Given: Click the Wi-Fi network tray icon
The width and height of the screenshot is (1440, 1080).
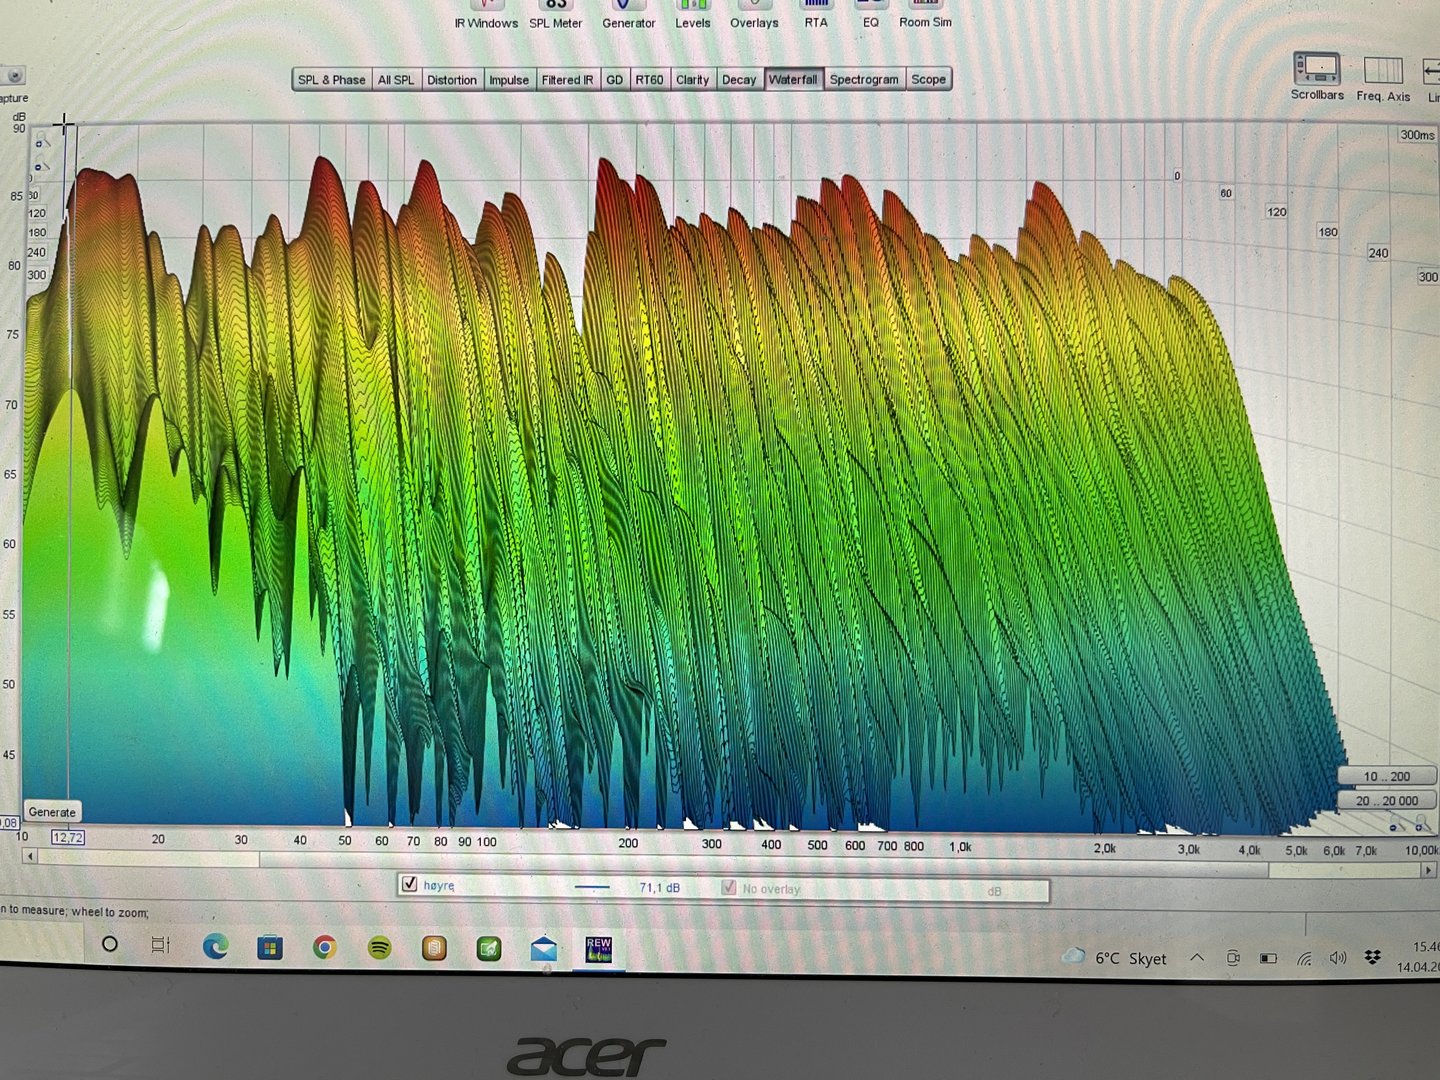Looking at the screenshot, I should click(1305, 958).
